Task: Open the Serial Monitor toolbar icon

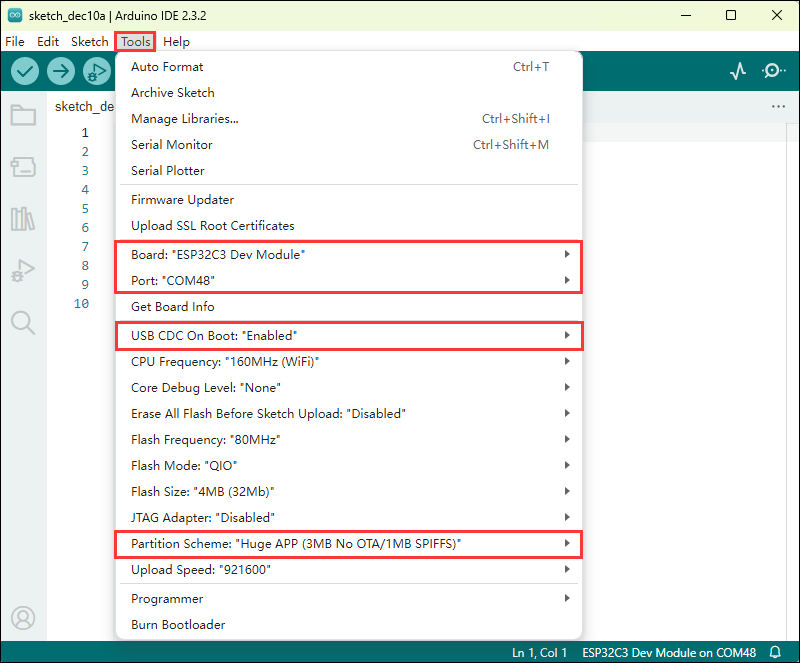Action: point(774,71)
